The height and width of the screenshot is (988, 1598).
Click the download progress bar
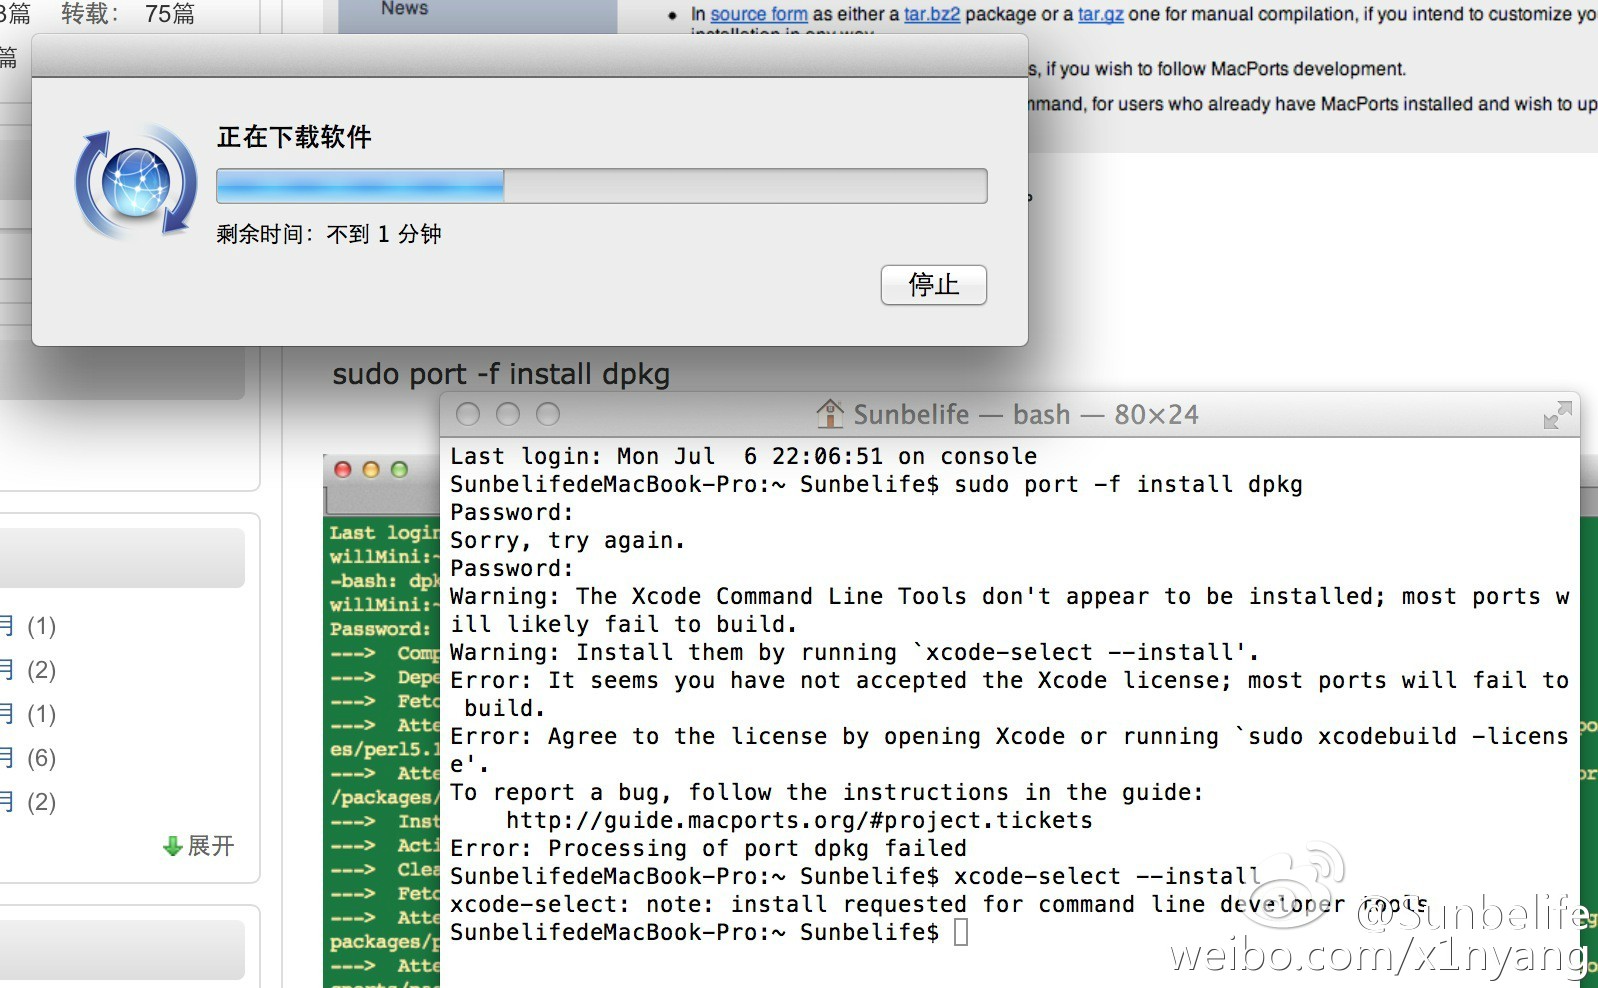(602, 186)
